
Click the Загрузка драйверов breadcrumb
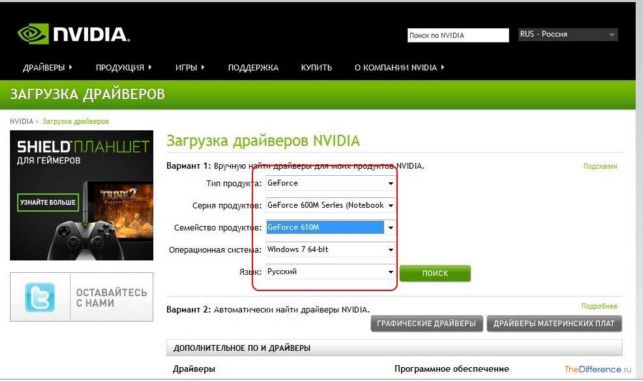(x=76, y=121)
